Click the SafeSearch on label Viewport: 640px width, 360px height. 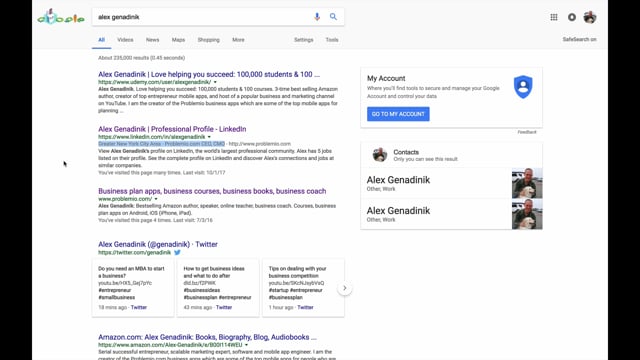pyautogui.click(x=579, y=39)
